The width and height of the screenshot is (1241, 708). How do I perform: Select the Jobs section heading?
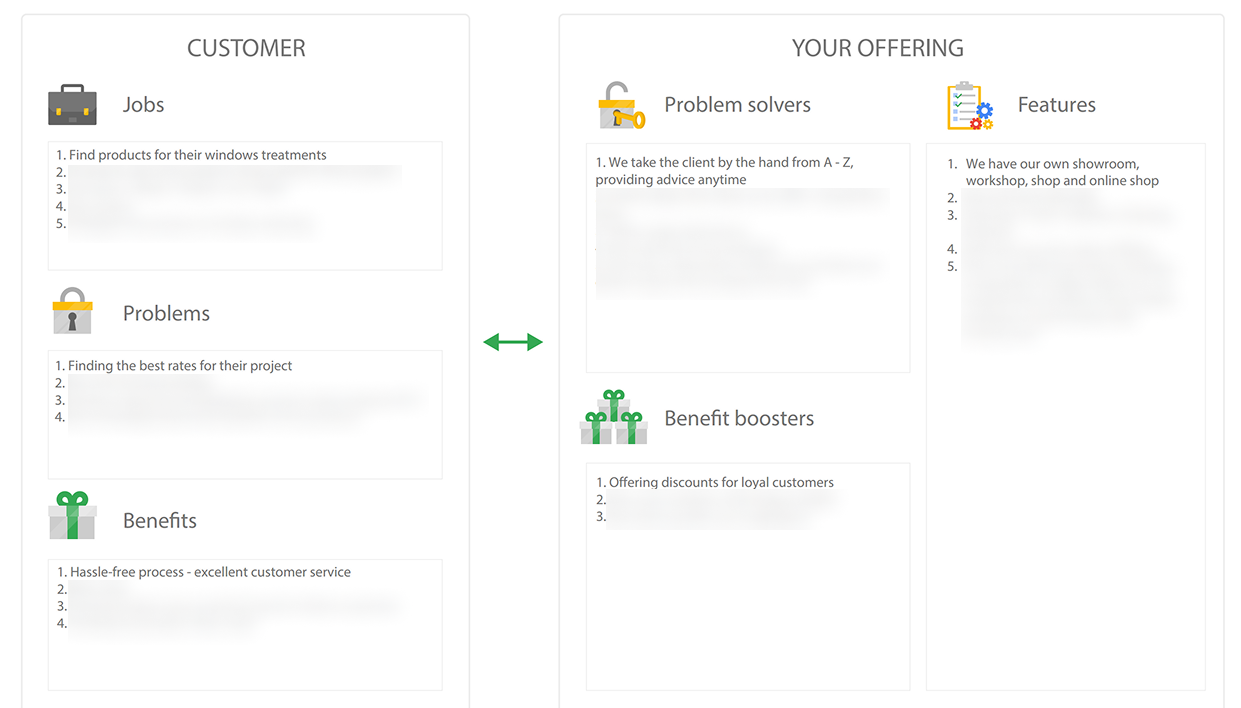pyautogui.click(x=143, y=105)
